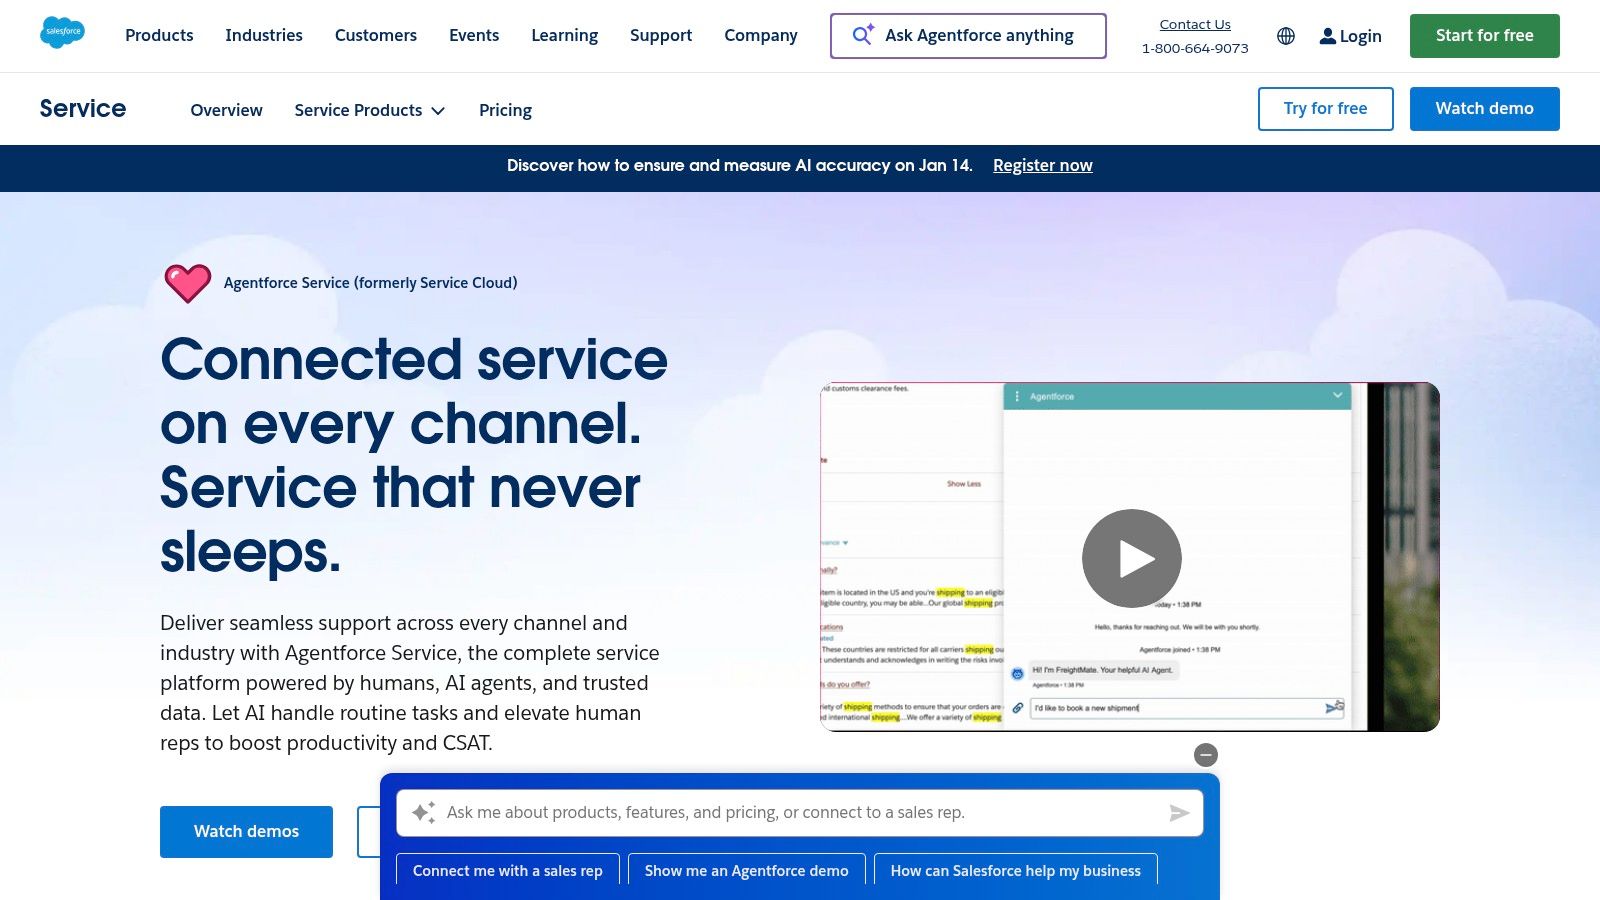
Task: Click the heart icon above the headline
Action: click(189, 283)
